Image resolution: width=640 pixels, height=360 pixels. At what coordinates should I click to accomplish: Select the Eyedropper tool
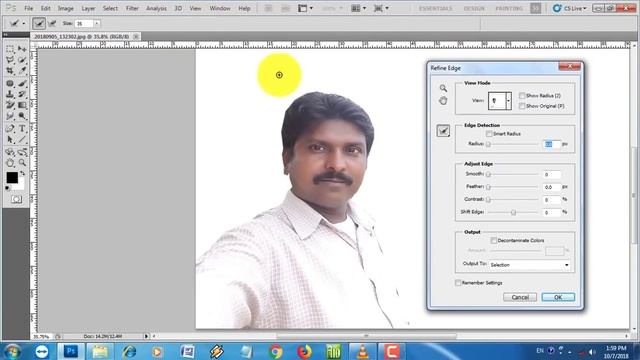[22, 71]
